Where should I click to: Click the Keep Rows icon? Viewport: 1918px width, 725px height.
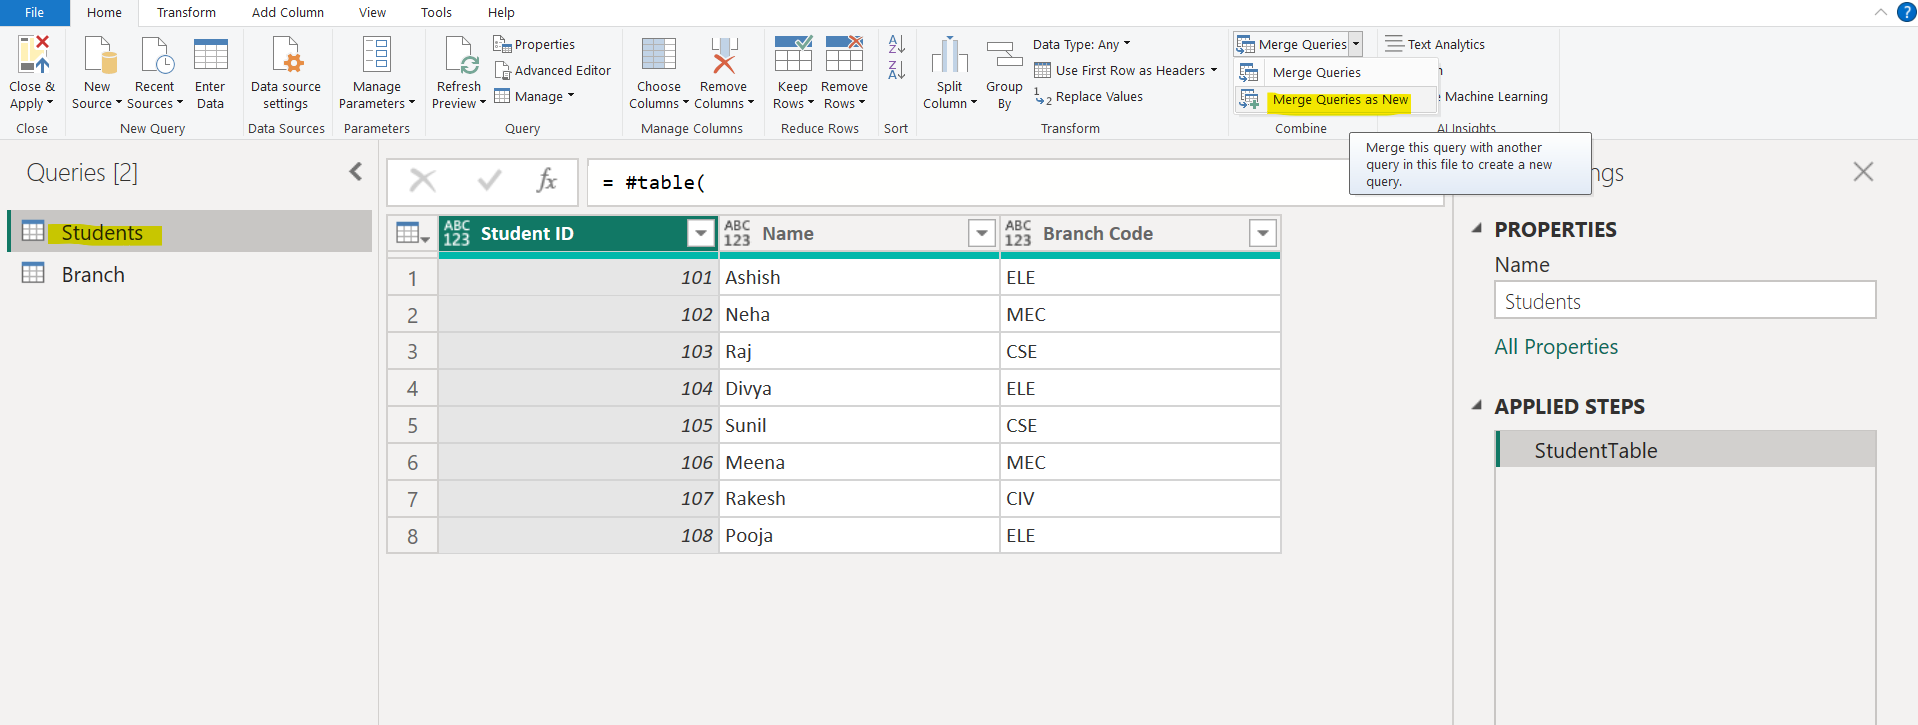pos(792,56)
